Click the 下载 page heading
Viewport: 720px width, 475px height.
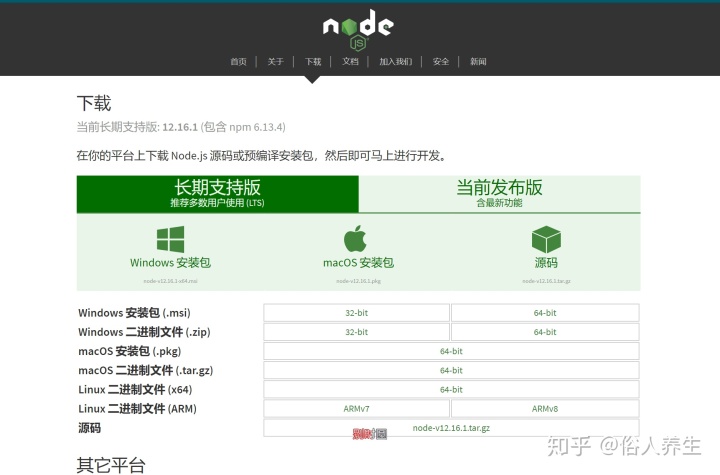94,103
